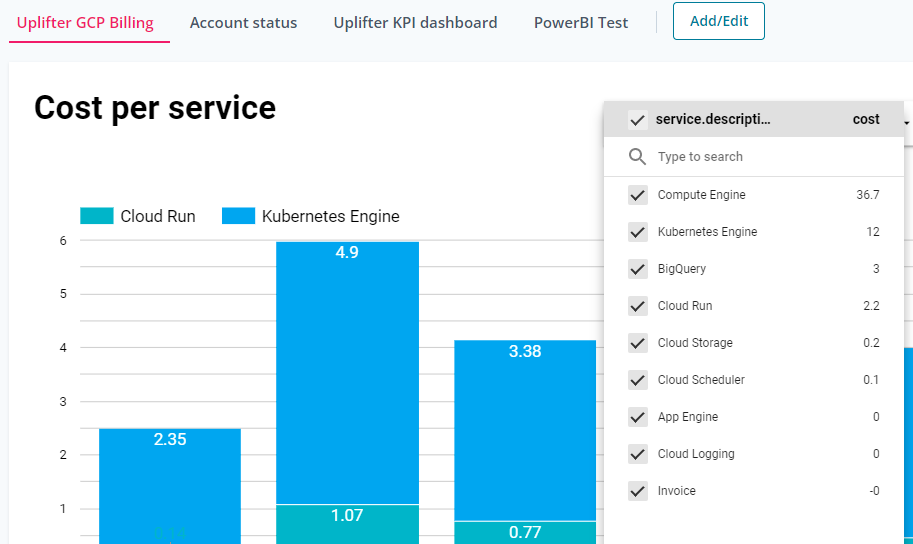Toggle the BigQuery checkbox

point(638,269)
